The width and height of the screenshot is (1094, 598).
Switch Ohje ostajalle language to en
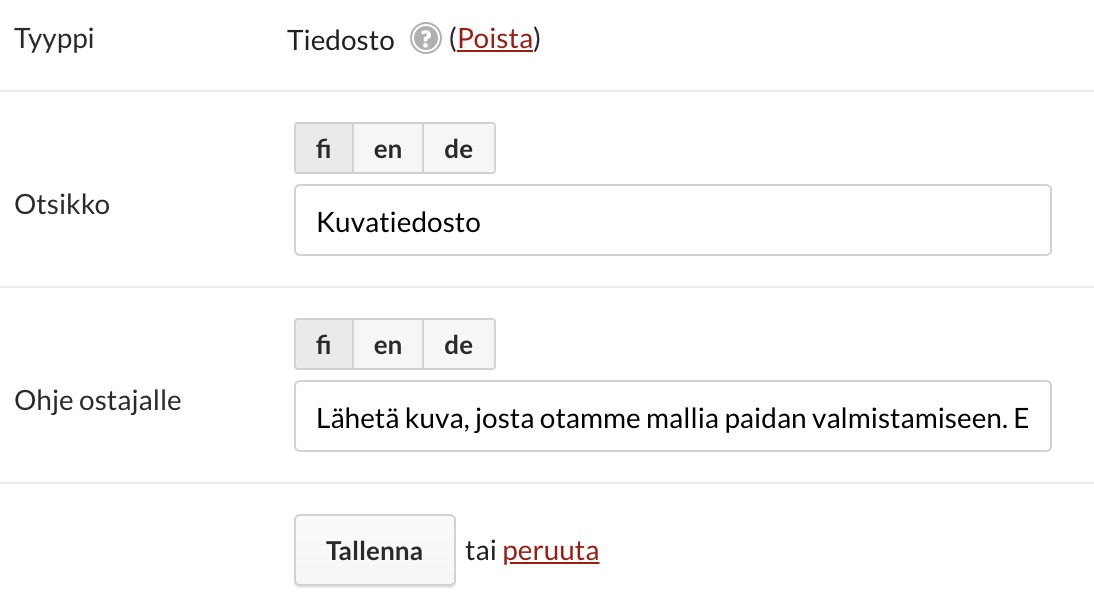(388, 344)
